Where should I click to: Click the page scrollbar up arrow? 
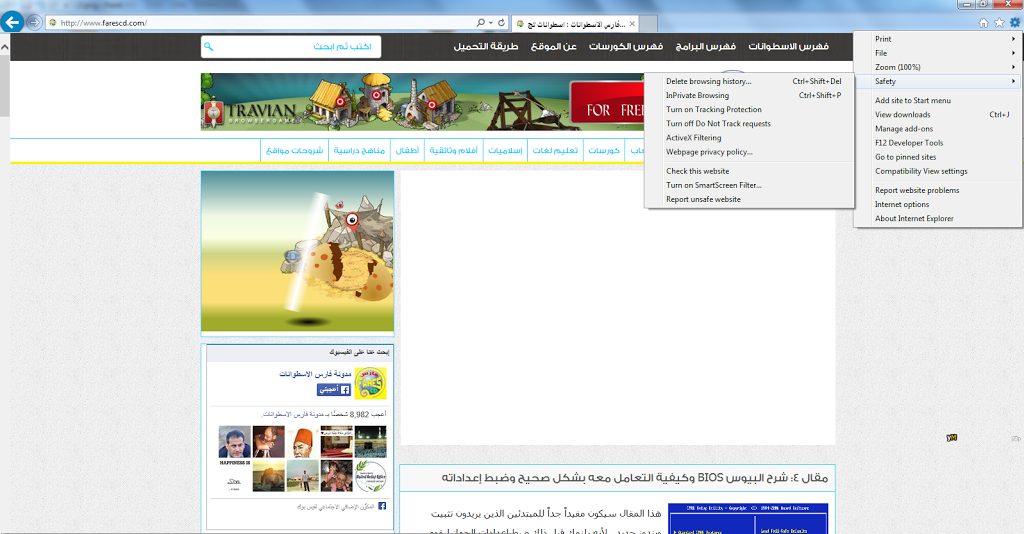coord(5,48)
